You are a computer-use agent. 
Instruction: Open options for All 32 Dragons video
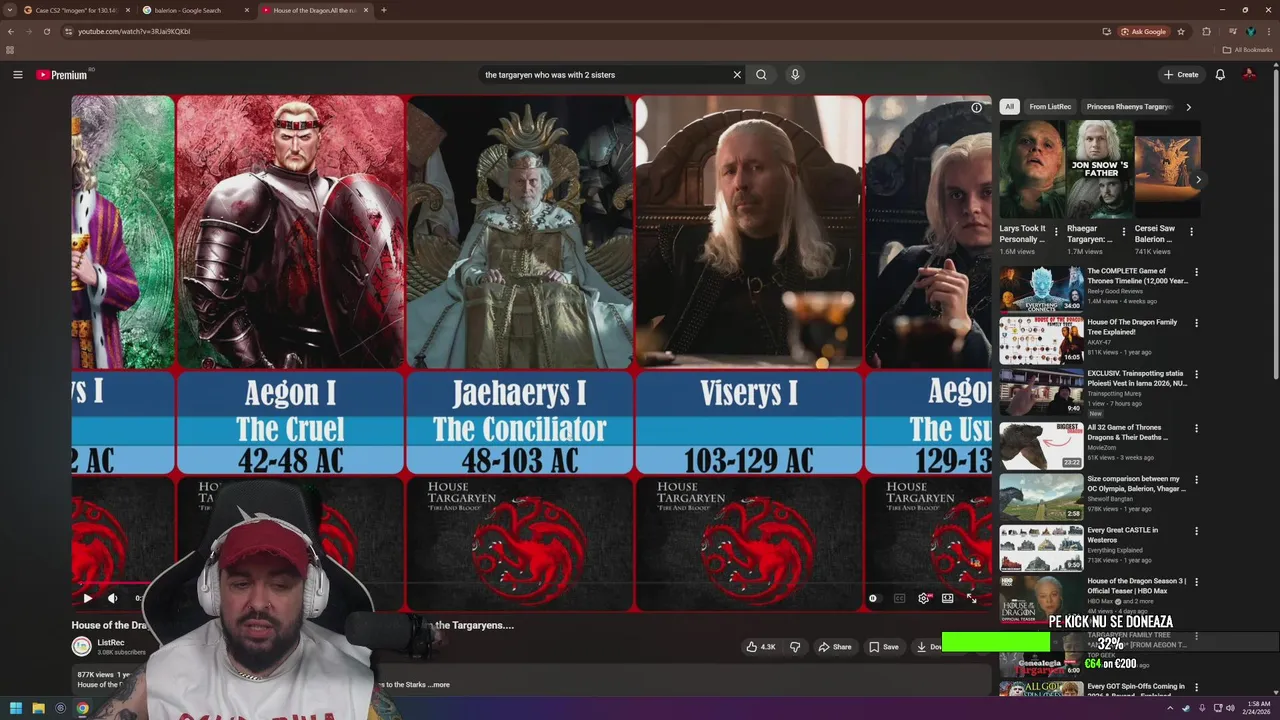(x=1196, y=429)
